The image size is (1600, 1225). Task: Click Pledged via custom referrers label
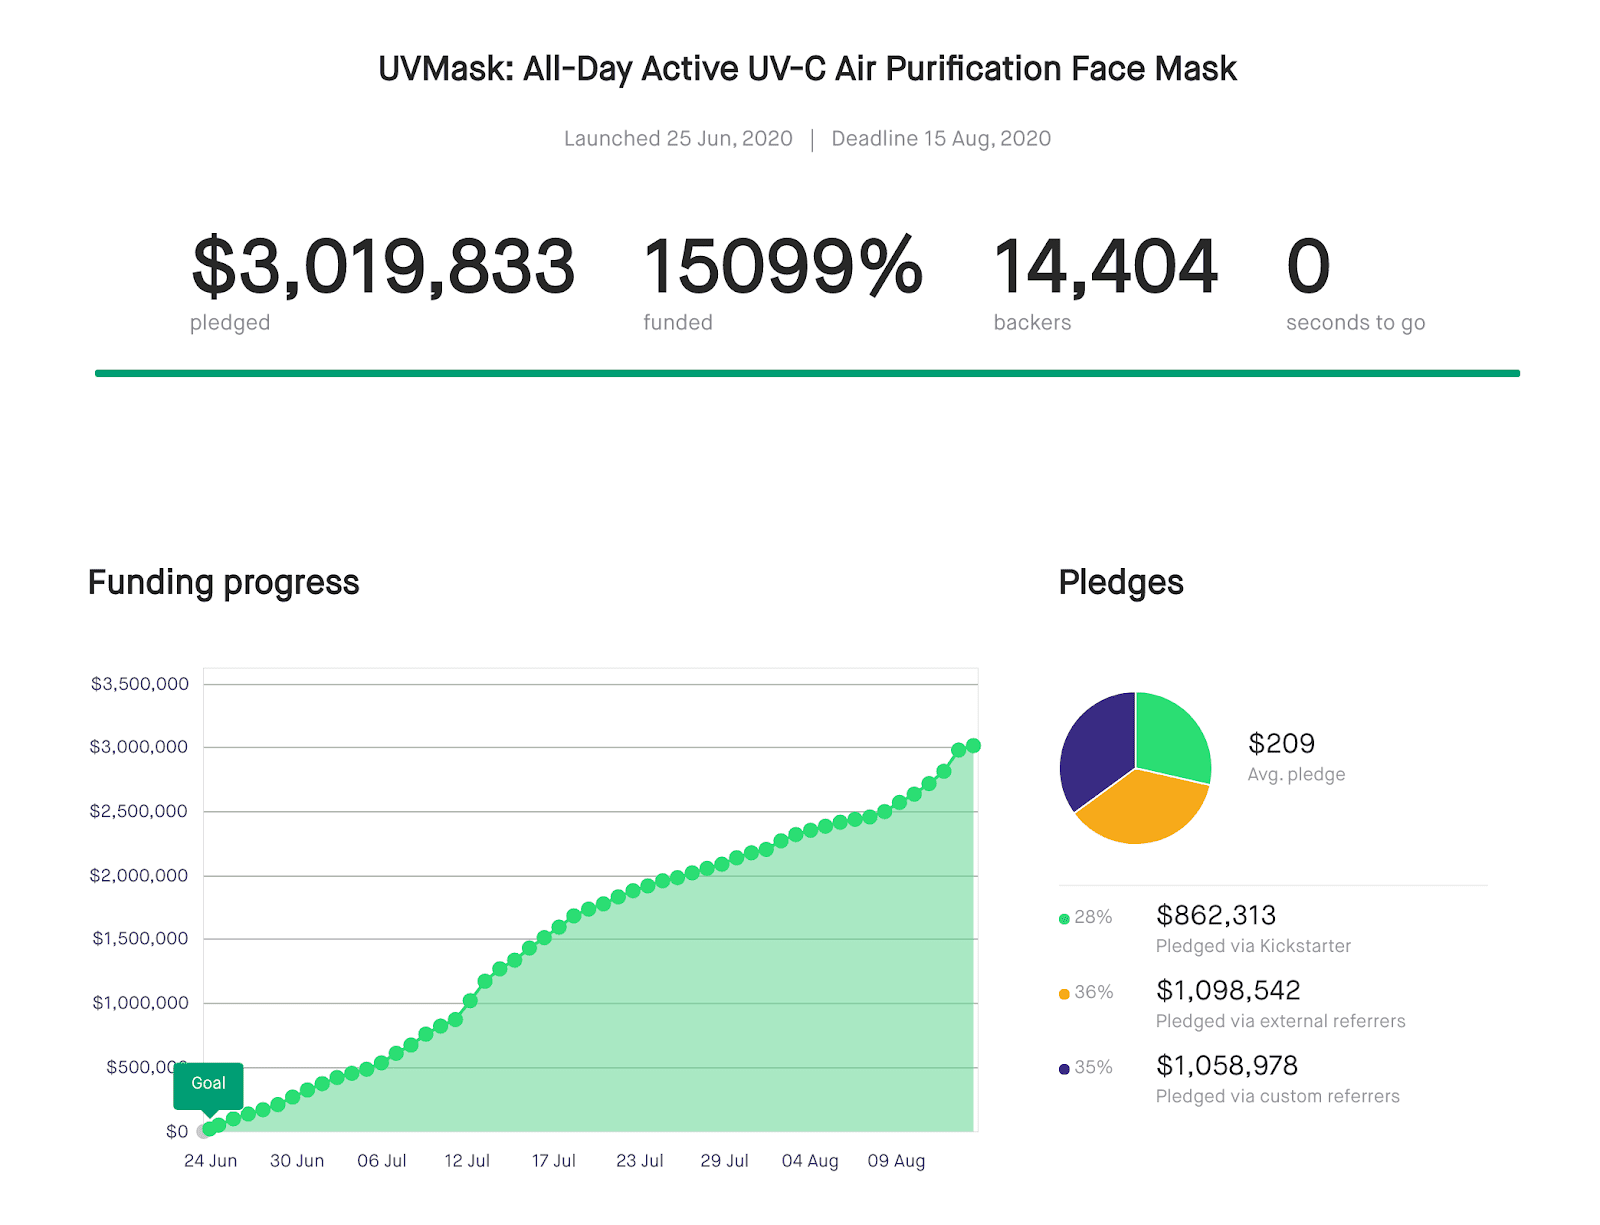pyautogui.click(x=1278, y=1096)
